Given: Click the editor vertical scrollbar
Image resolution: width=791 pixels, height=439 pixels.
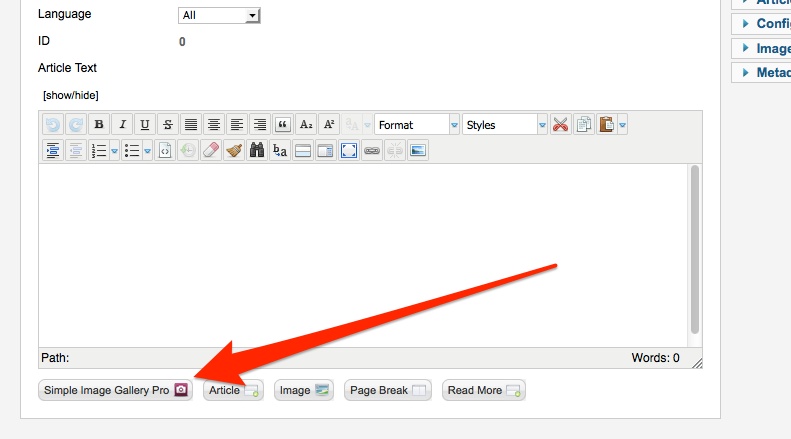Looking at the screenshot, I should click(695, 250).
